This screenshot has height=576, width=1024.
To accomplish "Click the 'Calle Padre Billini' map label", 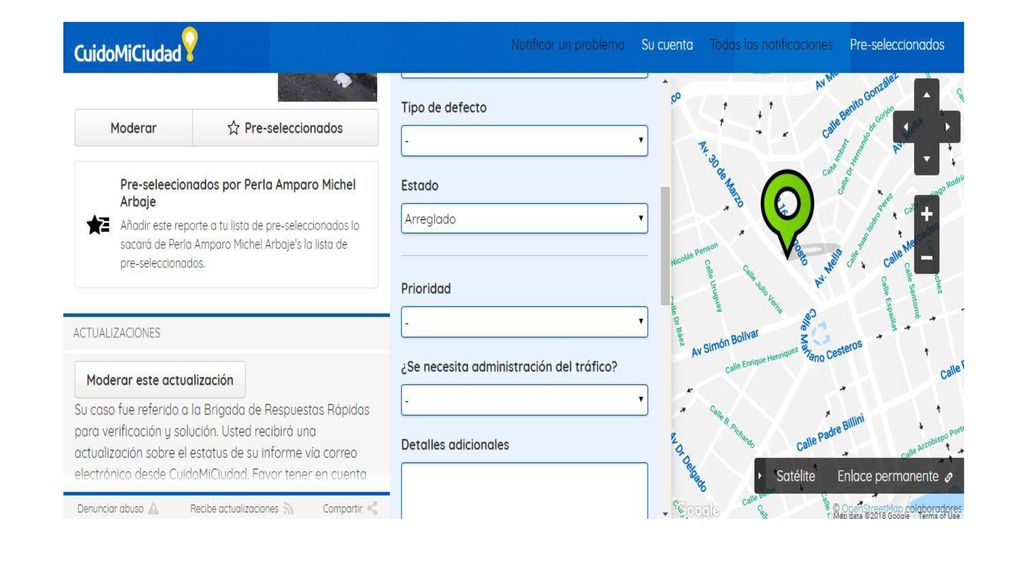I will click(x=830, y=432).
